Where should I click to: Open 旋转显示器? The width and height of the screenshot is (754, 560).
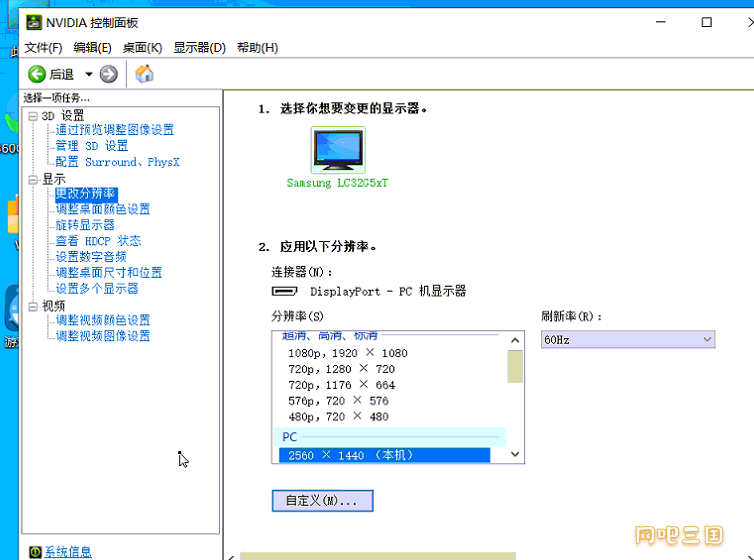pos(85,225)
